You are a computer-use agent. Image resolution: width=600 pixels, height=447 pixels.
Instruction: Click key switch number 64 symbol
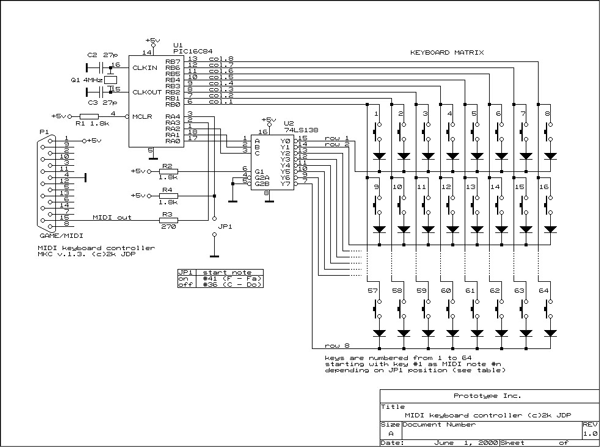[550, 308]
